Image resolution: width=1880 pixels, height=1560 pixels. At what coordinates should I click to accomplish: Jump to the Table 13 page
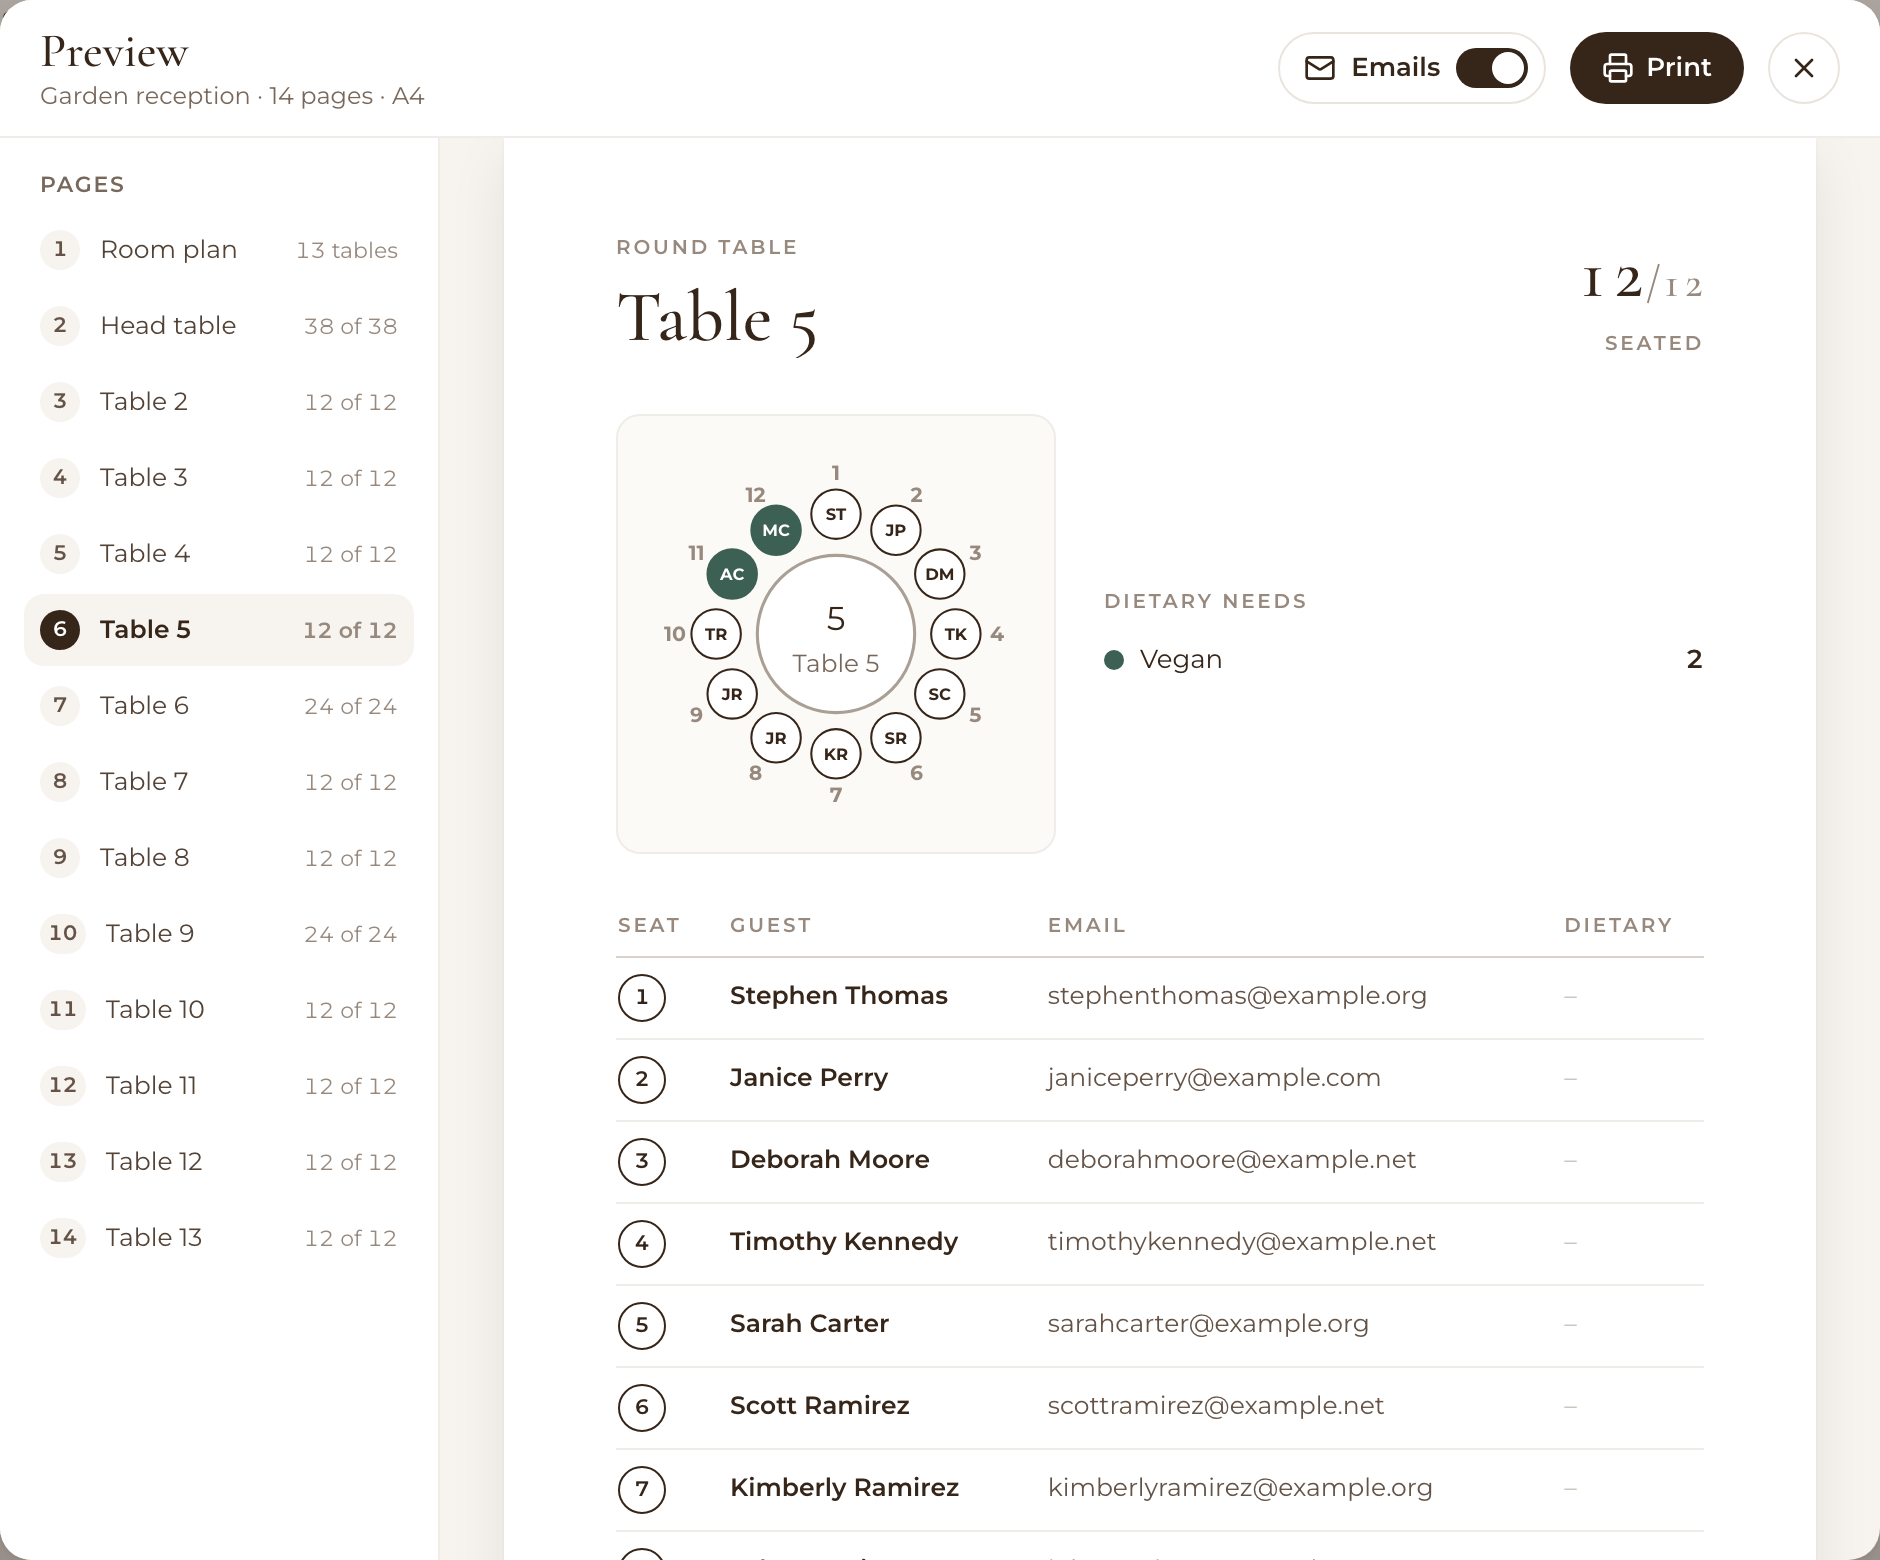click(219, 1238)
